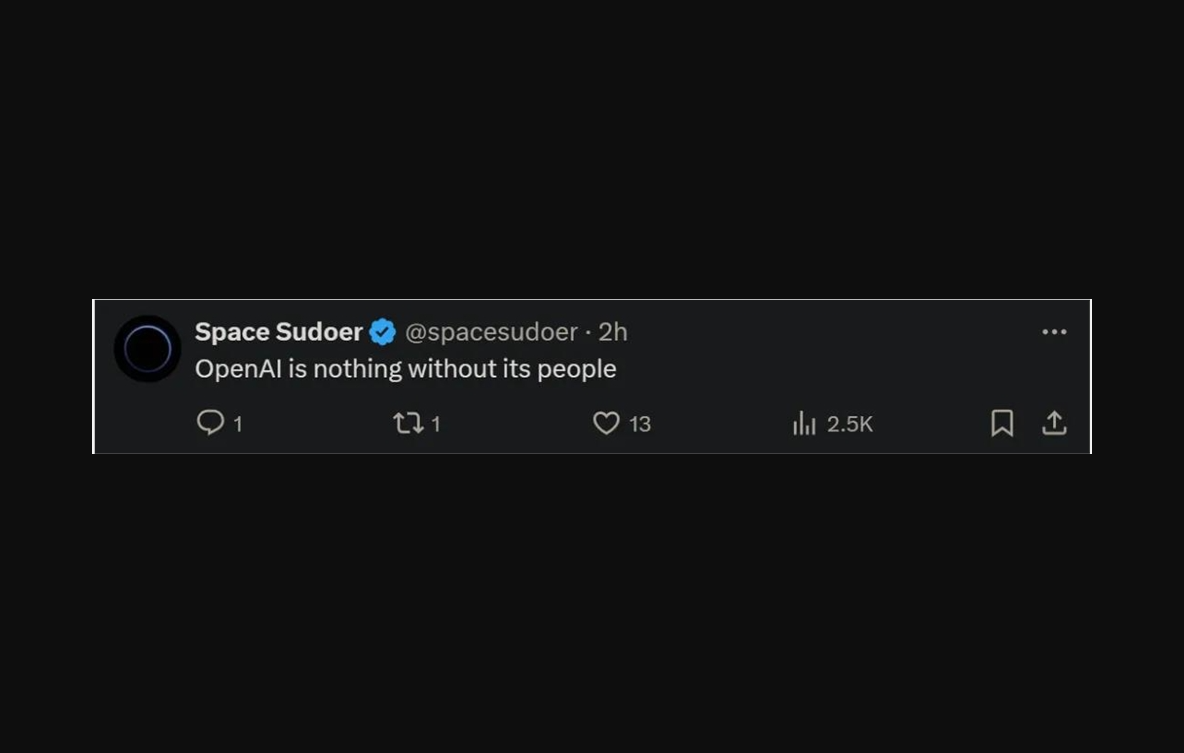The image size is (1184, 753).
Task: Bookmark the Space Sudoer tweet
Action: [x=1002, y=424]
